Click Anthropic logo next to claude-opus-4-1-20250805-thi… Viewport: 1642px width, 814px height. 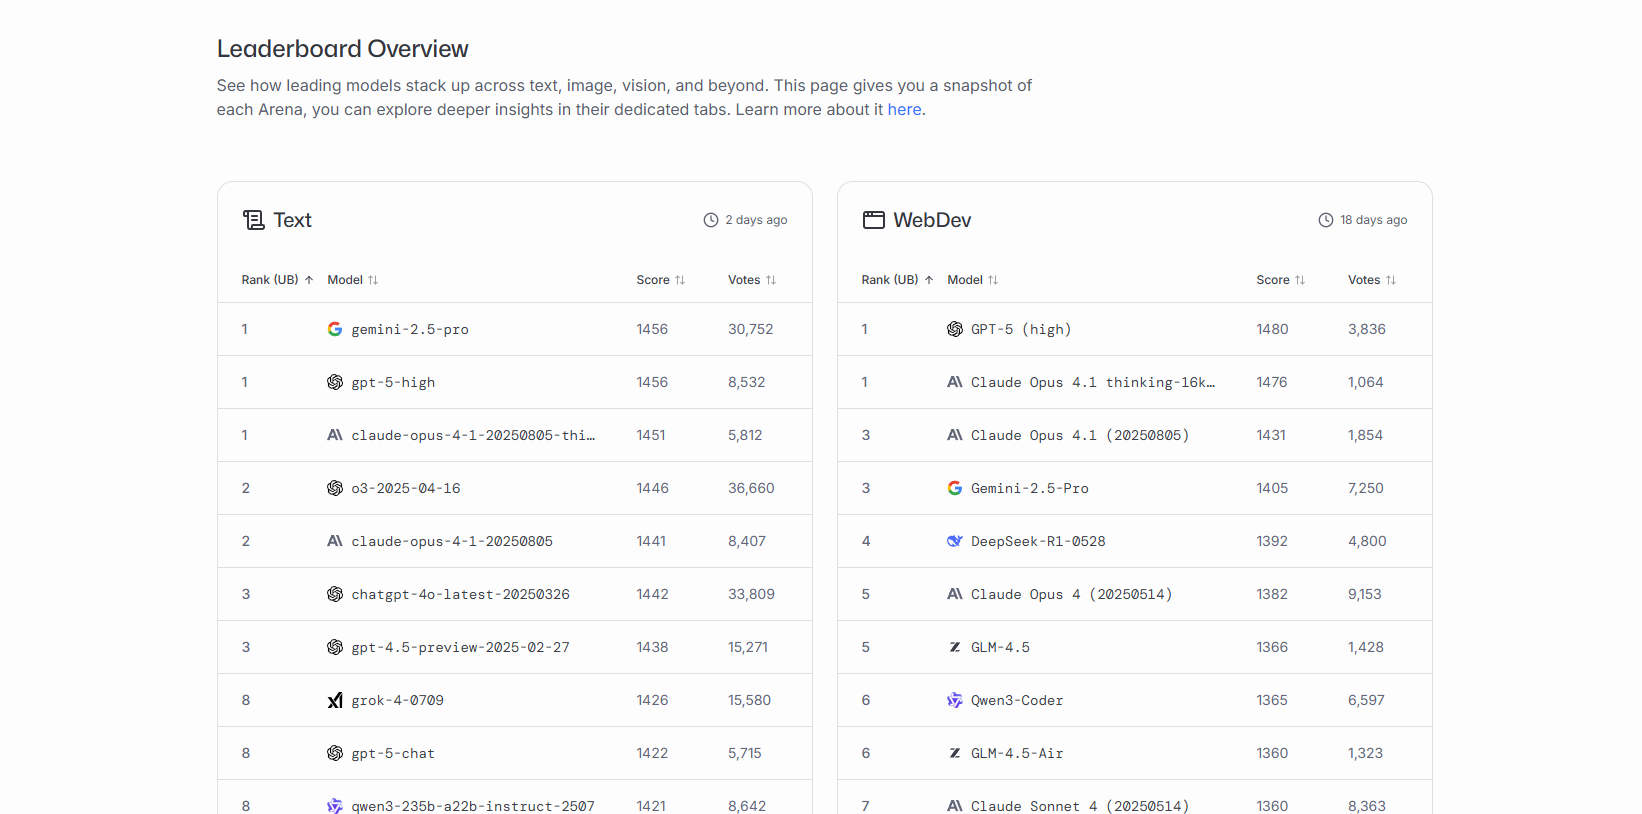pos(335,435)
